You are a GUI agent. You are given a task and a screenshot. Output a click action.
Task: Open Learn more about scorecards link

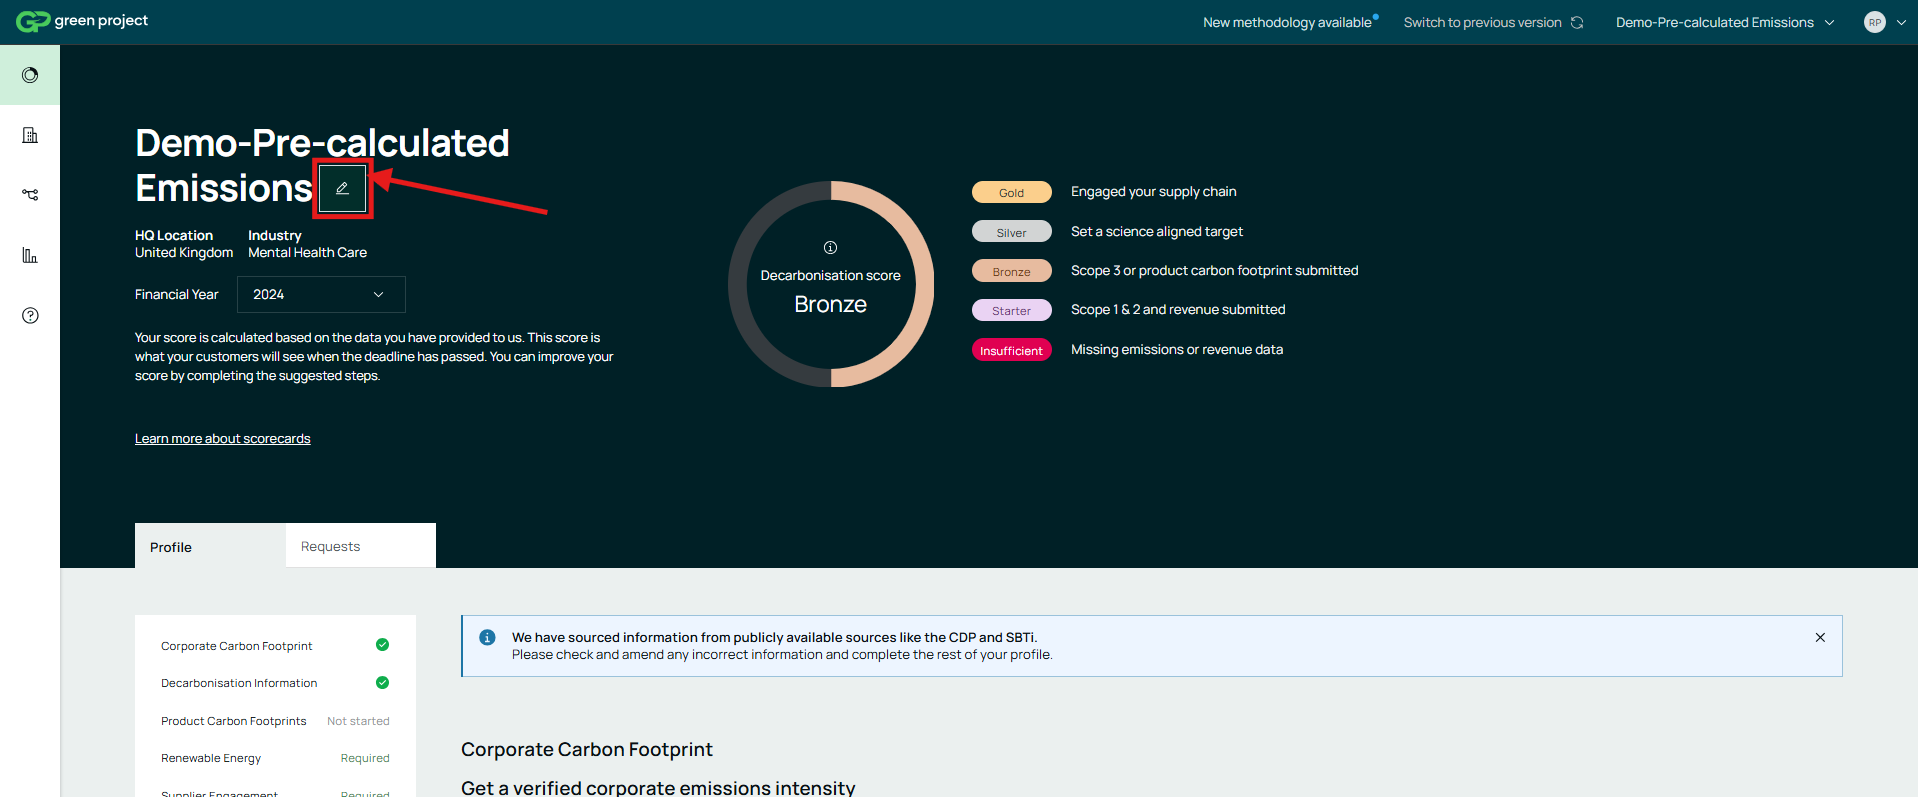click(x=222, y=439)
